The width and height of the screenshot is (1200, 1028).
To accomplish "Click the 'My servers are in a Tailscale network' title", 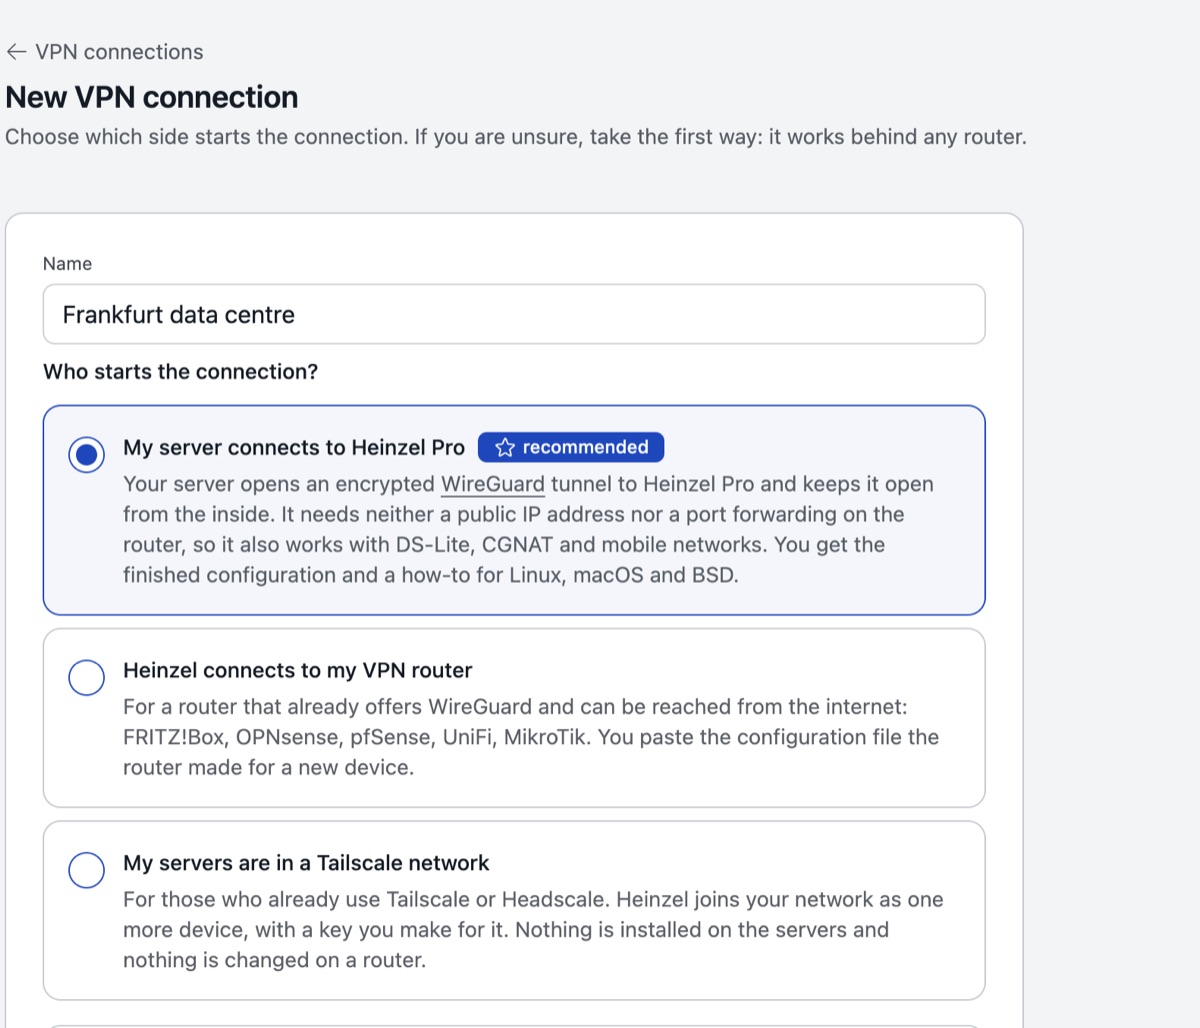I will click(306, 863).
